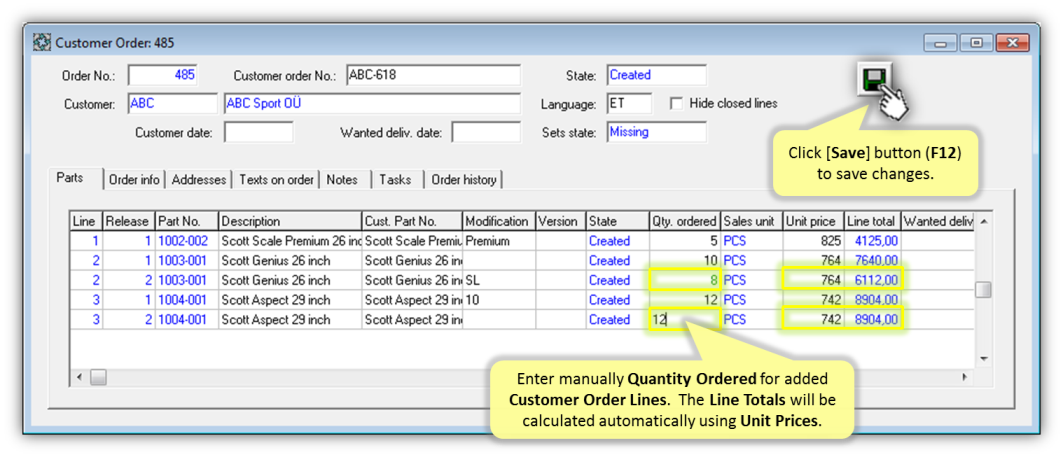
Task: Click the Sales unit column header
Action: (x=752, y=221)
